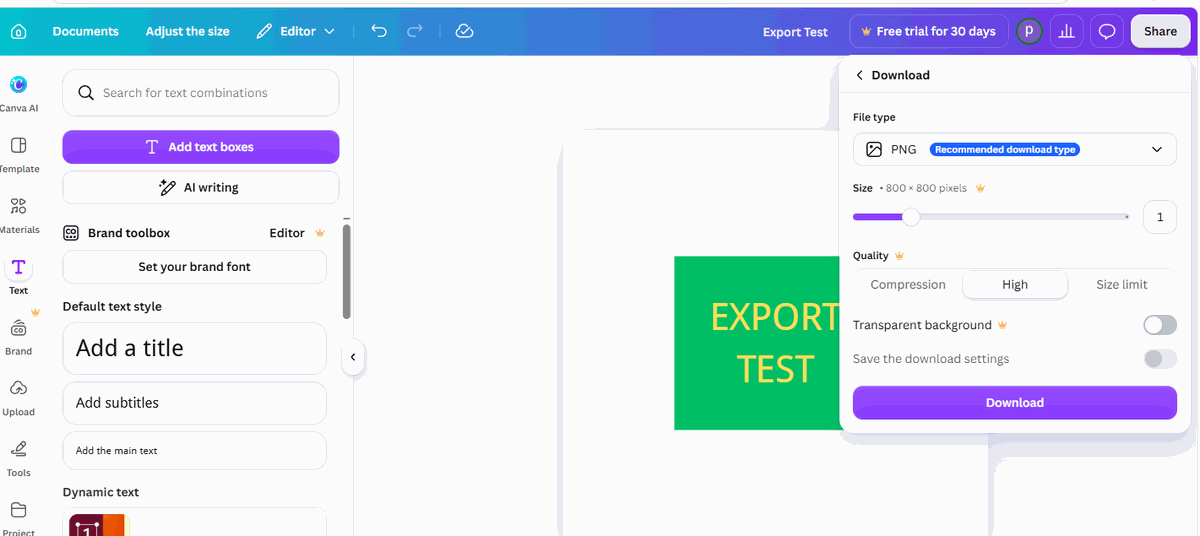
Task: Choose the dynamic text thumbnail
Action: [97, 524]
